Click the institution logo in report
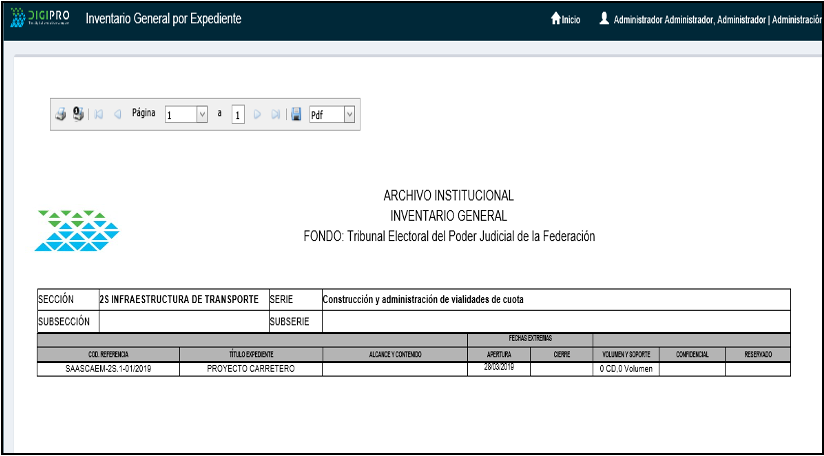 [76, 231]
